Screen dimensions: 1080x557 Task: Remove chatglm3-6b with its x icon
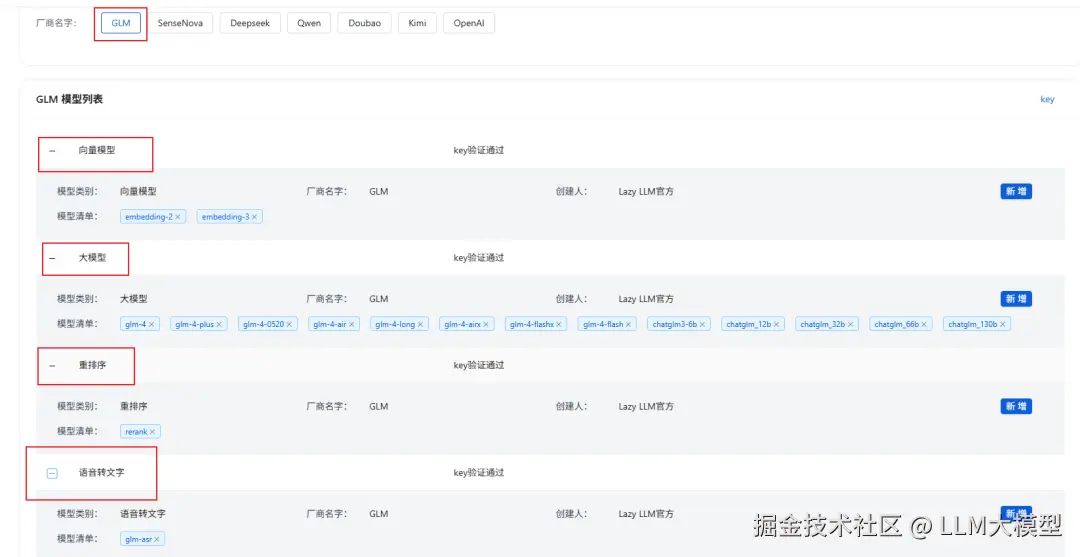point(703,324)
